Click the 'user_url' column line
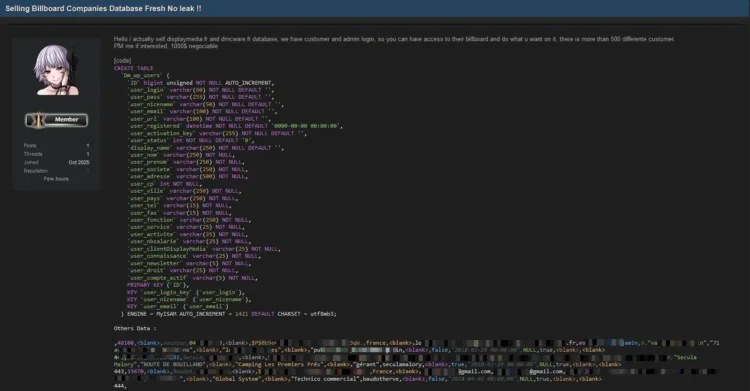The height and width of the screenshot is (391, 750). coord(199,119)
